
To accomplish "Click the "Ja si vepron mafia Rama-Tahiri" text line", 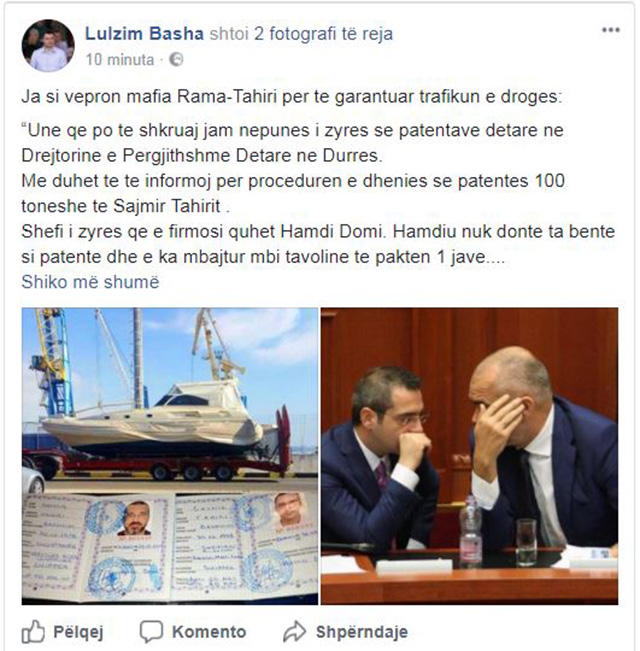I will [x=292, y=97].
